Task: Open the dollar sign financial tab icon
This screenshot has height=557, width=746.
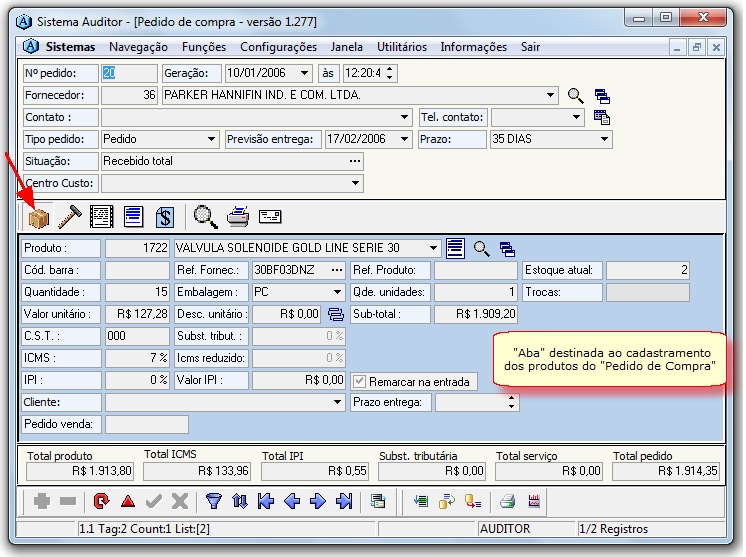Action: pos(165,217)
